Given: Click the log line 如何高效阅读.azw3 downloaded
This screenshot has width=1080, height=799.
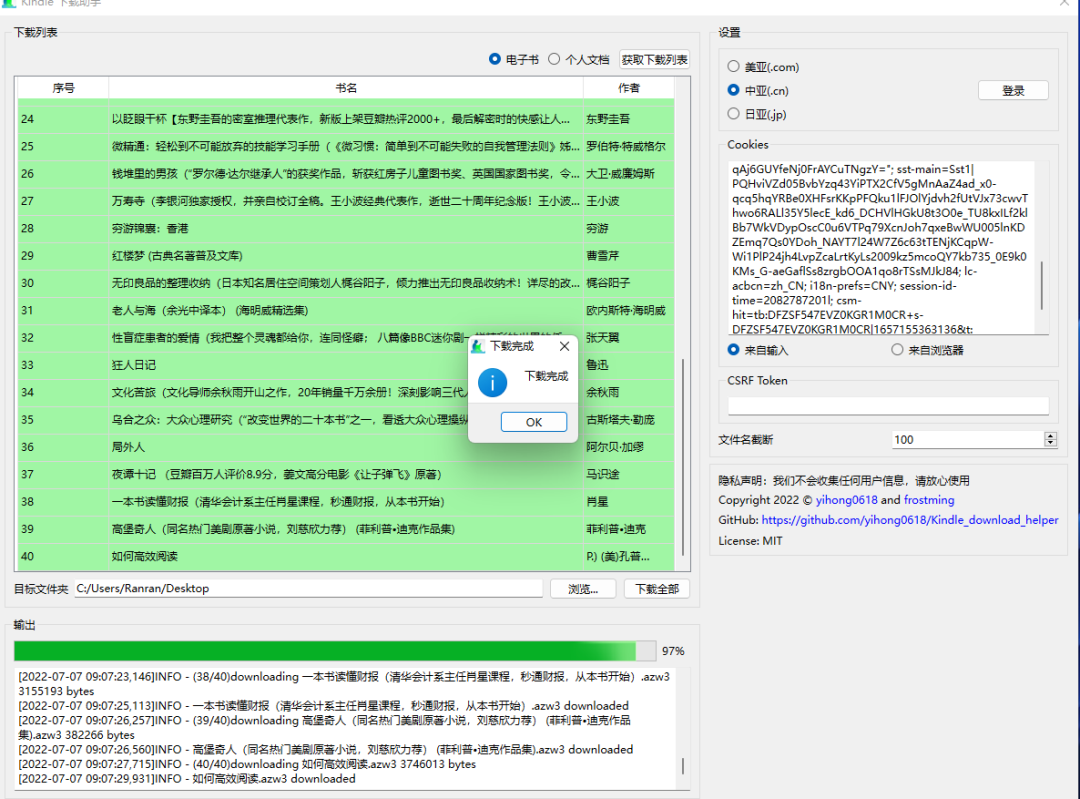Looking at the screenshot, I should point(187,778).
